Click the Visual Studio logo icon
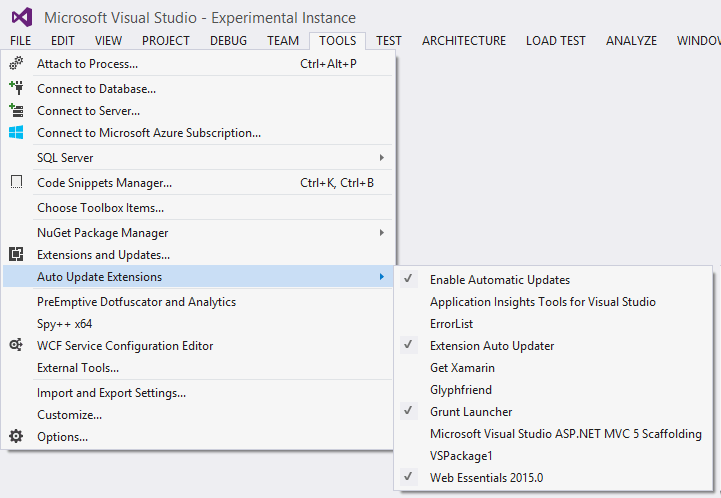 click(22, 17)
